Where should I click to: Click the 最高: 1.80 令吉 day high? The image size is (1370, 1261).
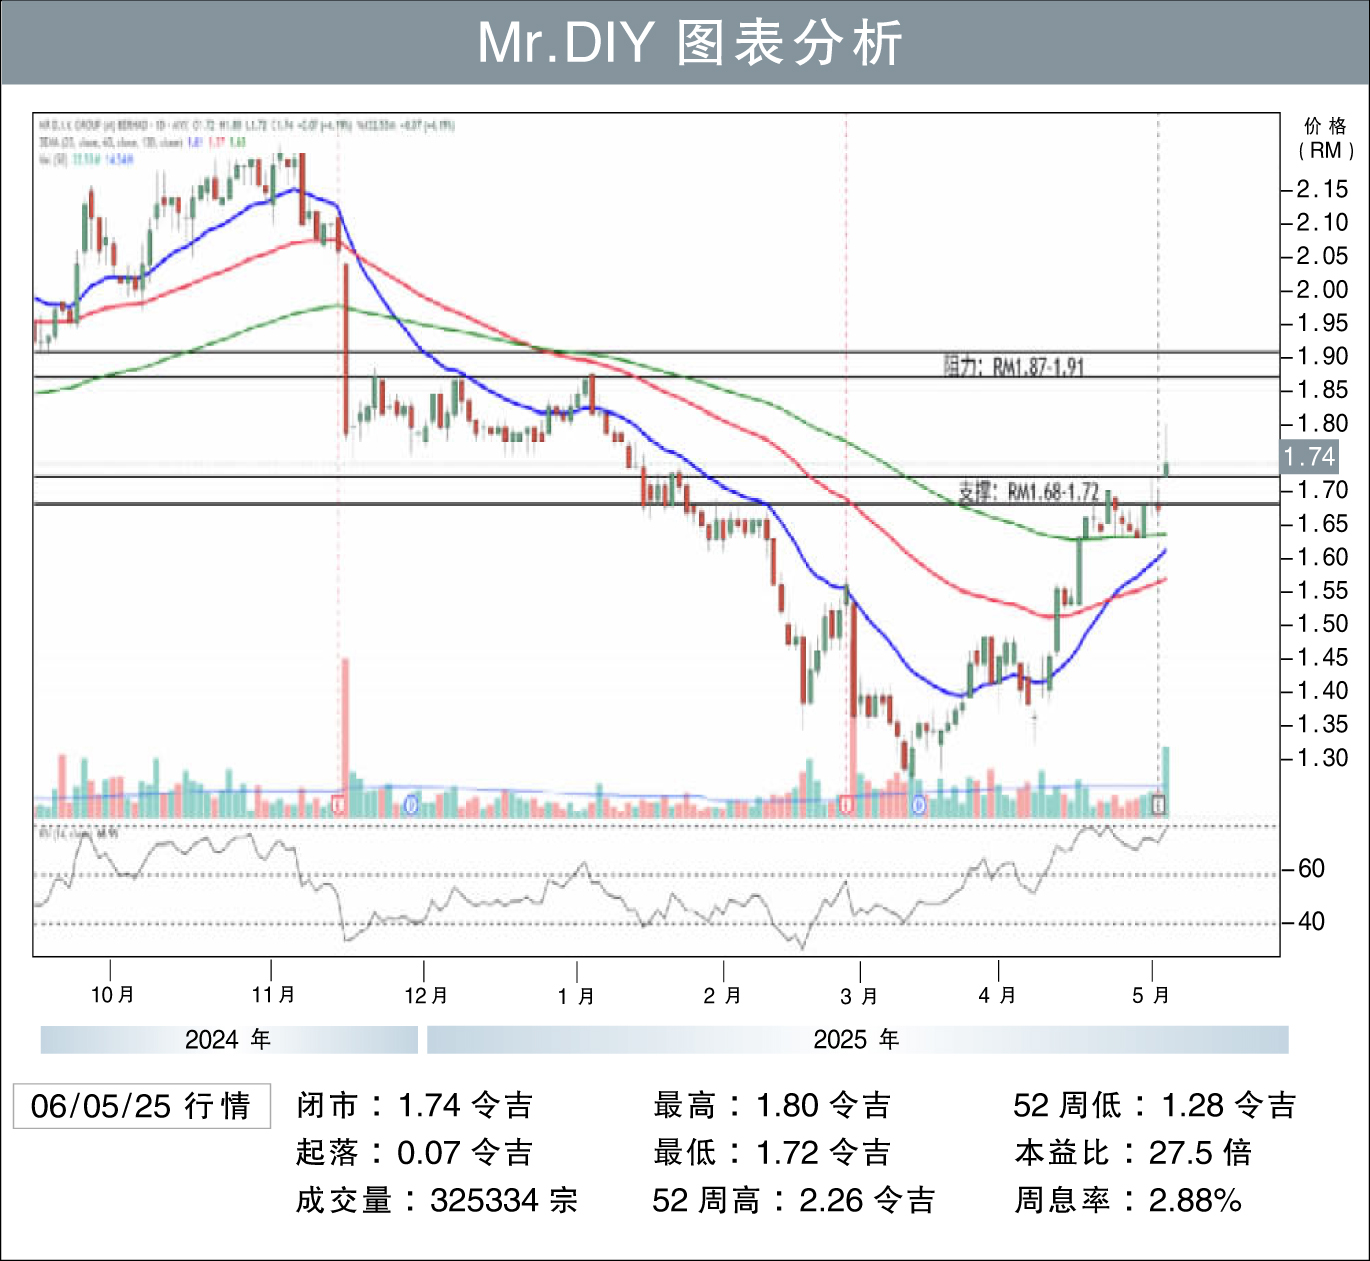772,1106
